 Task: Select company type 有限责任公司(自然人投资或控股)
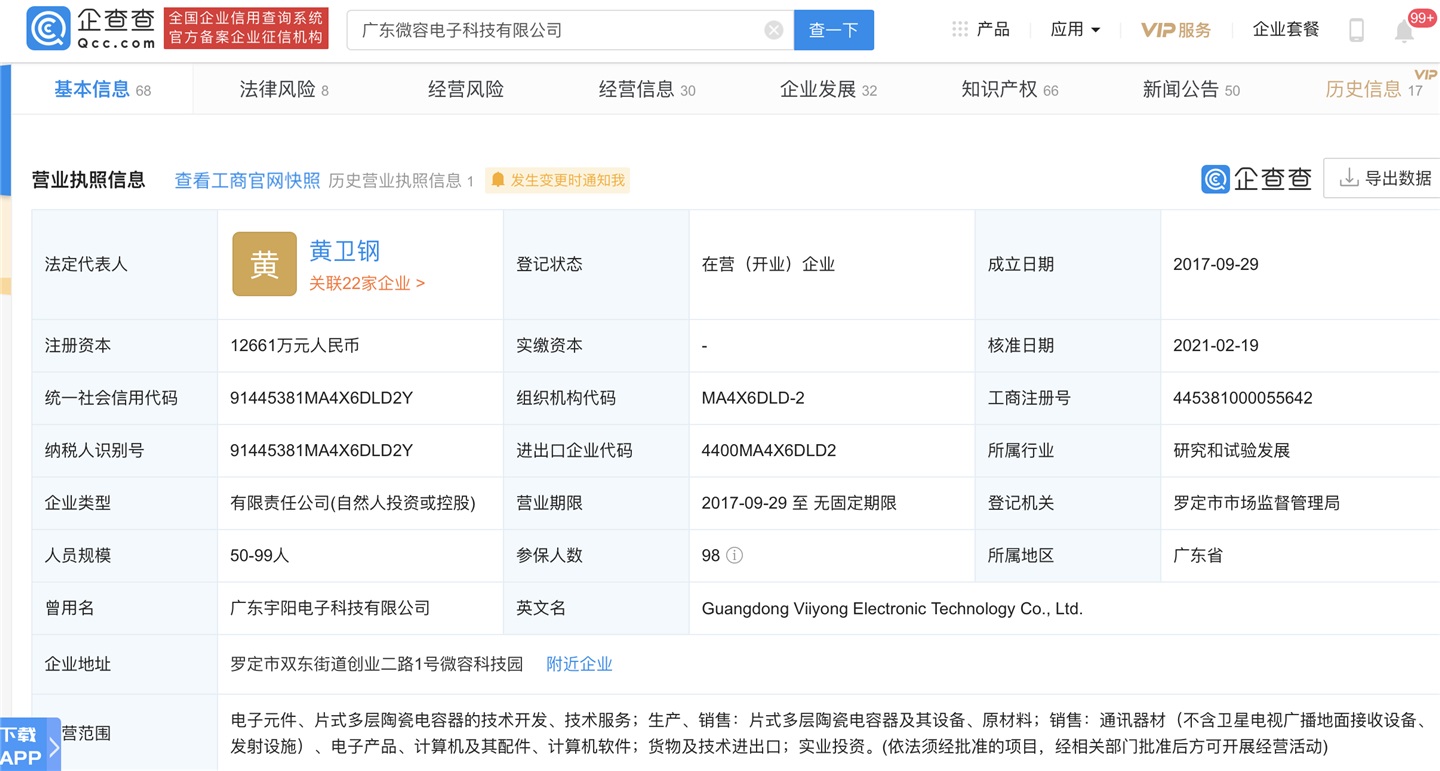tap(353, 503)
